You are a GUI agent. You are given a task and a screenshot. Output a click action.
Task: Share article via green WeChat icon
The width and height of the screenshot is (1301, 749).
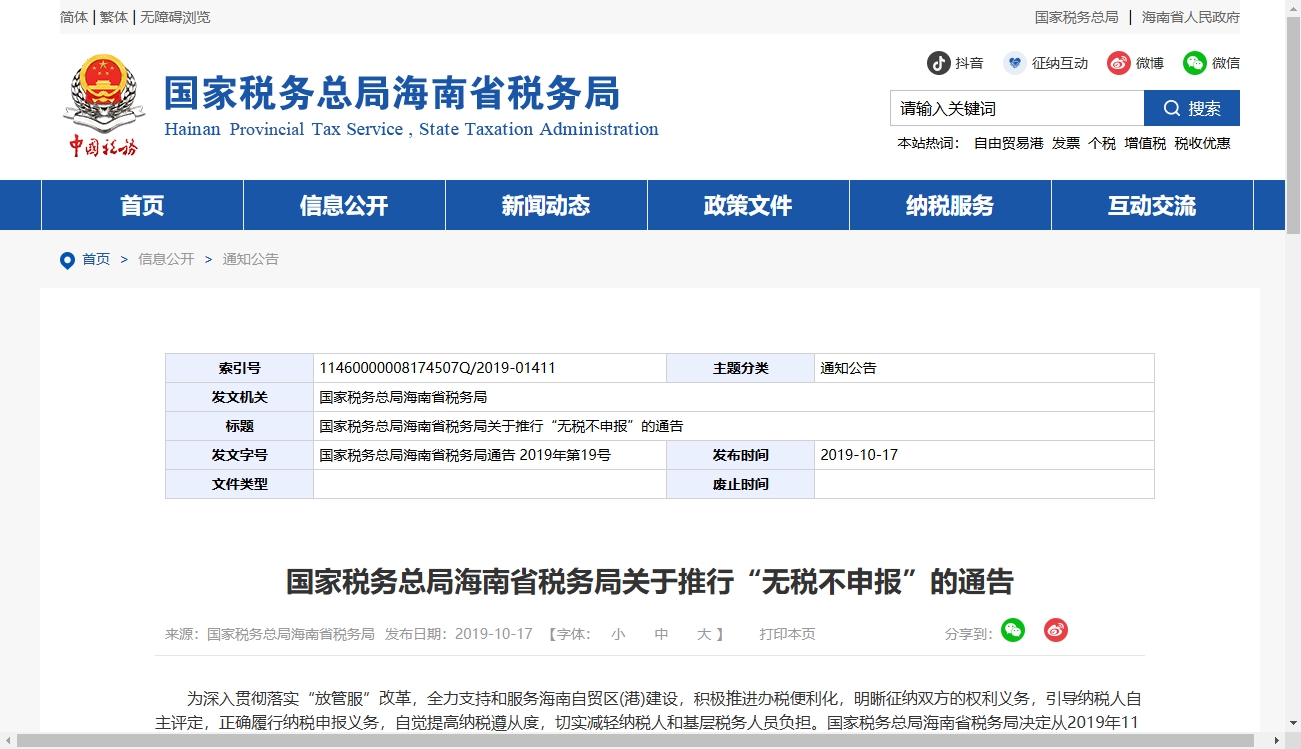coord(1013,630)
